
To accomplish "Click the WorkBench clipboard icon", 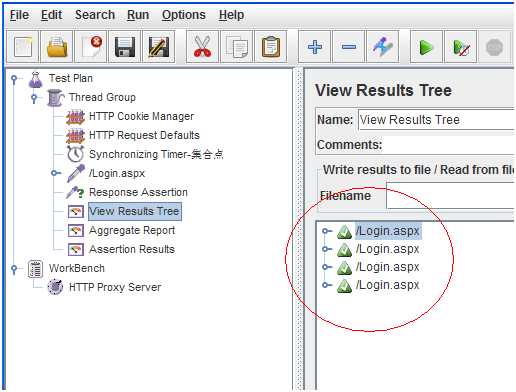I will coord(35,269).
